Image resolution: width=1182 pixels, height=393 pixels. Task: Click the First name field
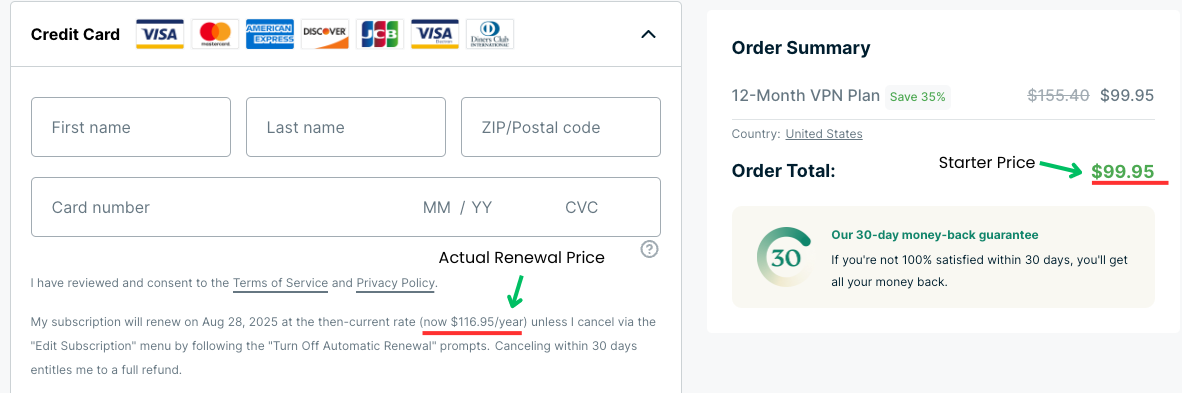pyautogui.click(x=131, y=127)
